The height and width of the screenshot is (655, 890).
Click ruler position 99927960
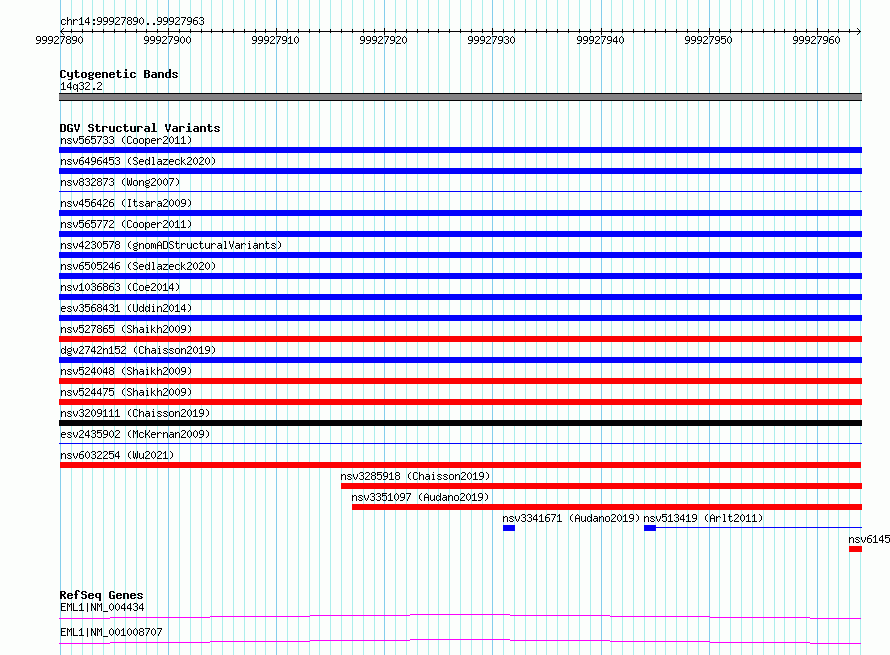click(816, 40)
